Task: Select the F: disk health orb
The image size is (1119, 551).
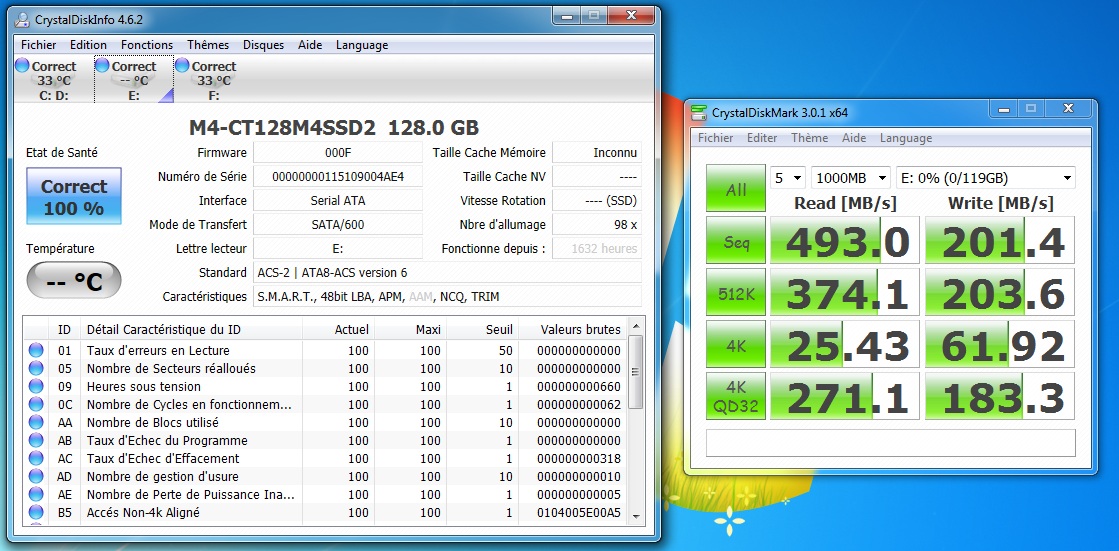Action: [x=182, y=66]
